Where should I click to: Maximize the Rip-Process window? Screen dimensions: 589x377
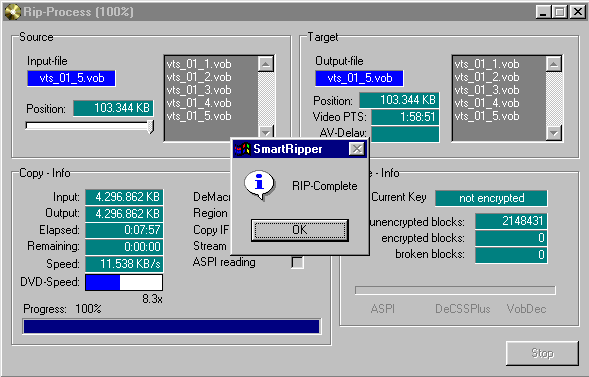[559, 12]
